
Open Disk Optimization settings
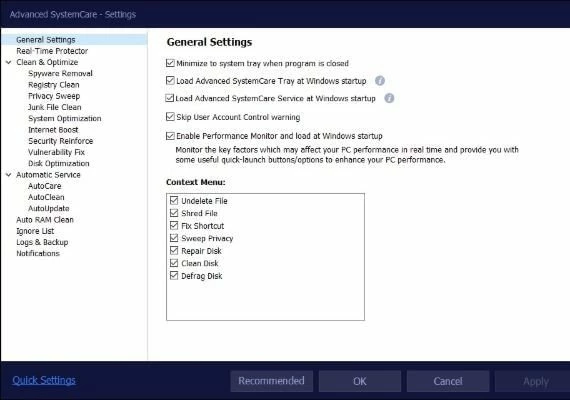pyautogui.click(x=59, y=164)
